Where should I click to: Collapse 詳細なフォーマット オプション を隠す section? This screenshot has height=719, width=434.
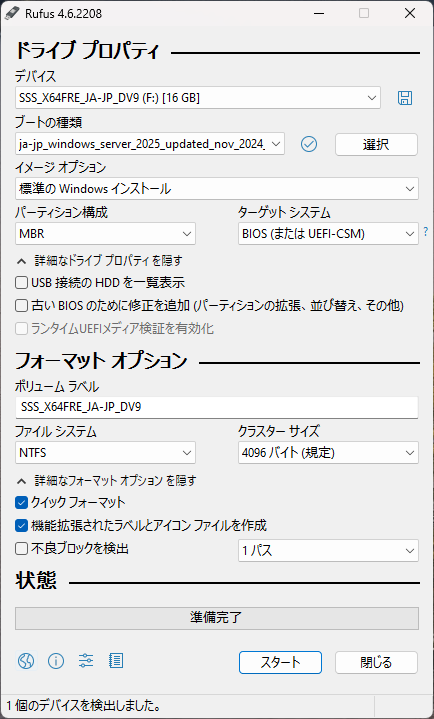[107, 481]
